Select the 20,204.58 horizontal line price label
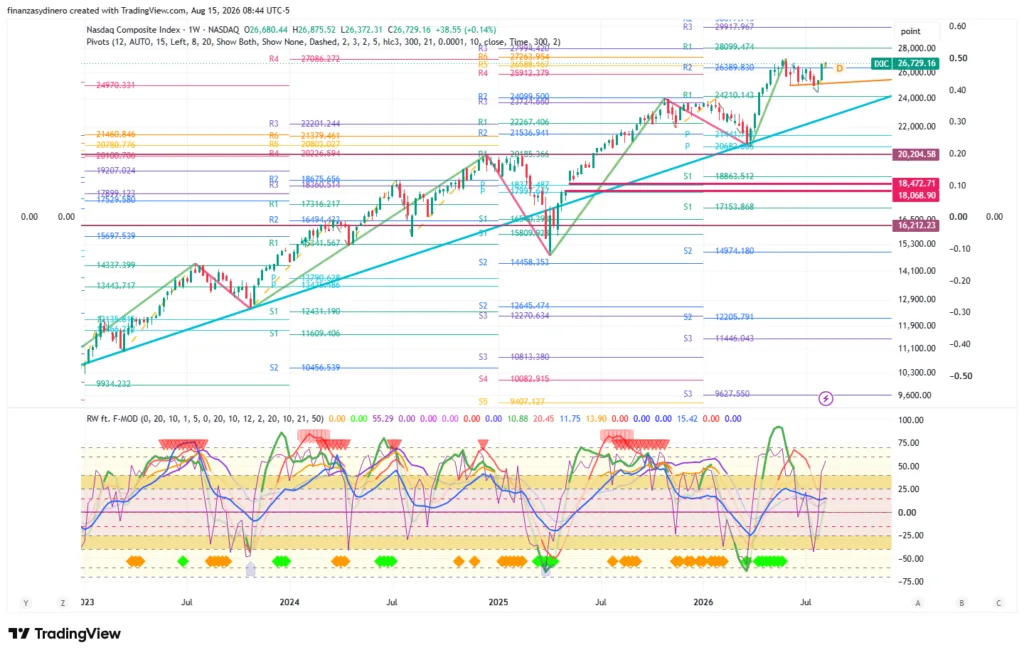Image resolution: width=1024 pixels, height=655 pixels. (x=916, y=155)
